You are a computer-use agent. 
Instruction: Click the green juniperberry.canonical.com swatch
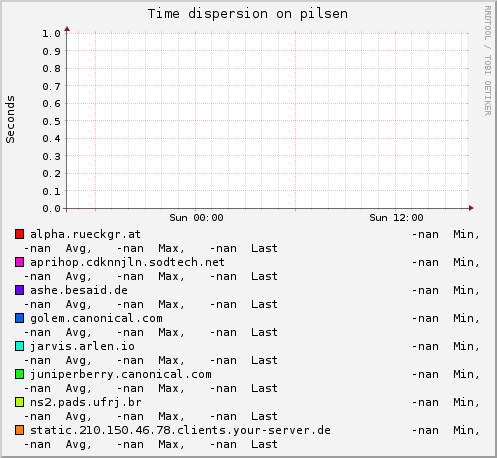point(19,374)
